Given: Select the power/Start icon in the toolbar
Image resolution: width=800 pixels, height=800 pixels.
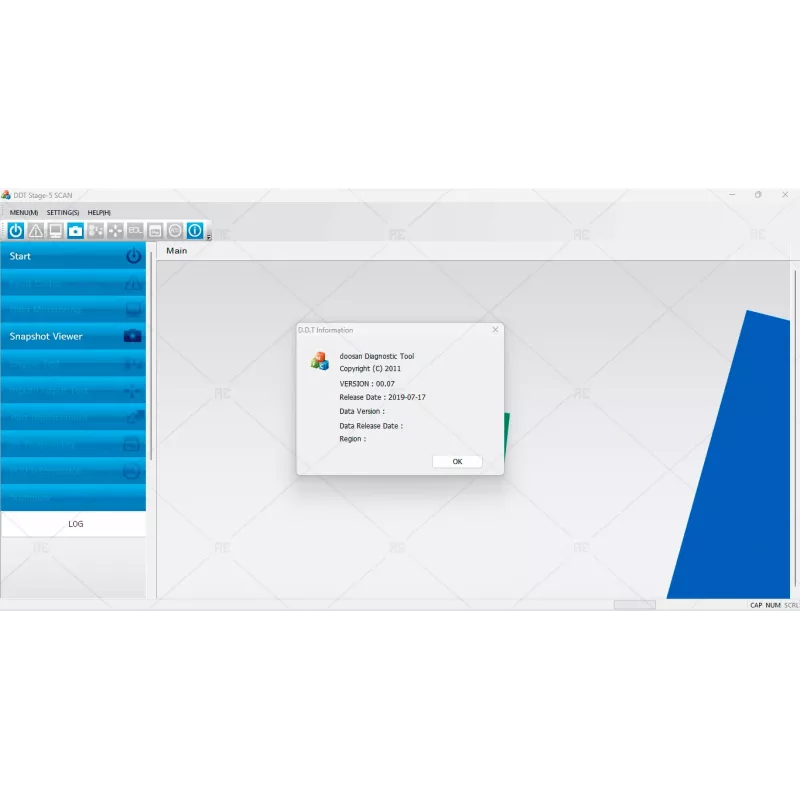Looking at the screenshot, I should (16, 231).
